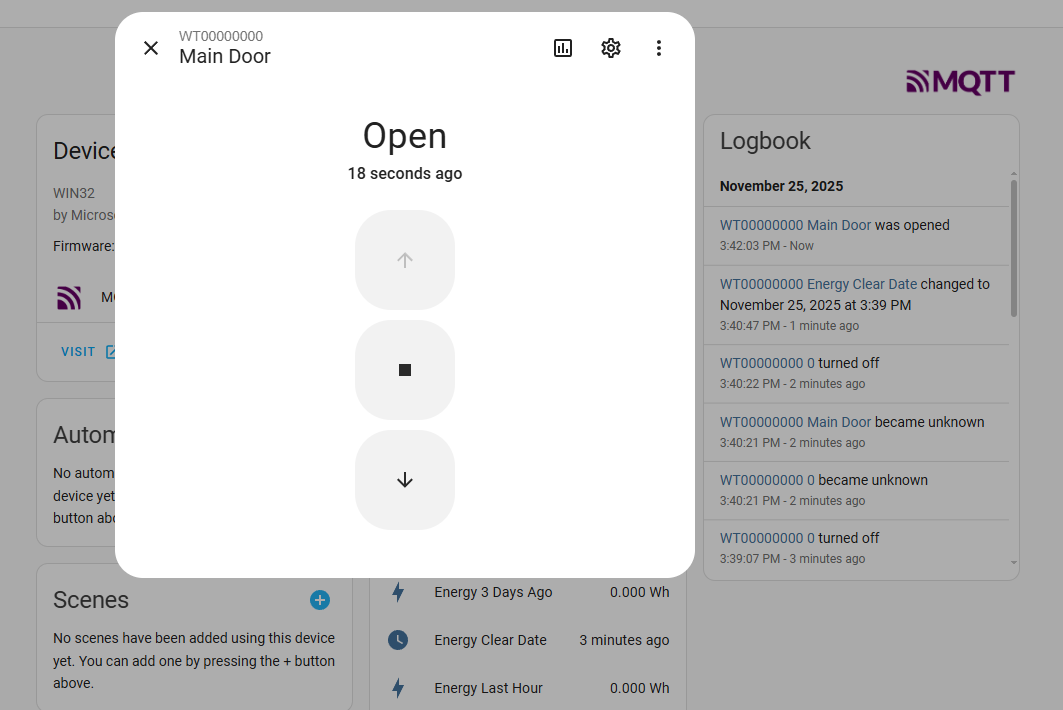The height and width of the screenshot is (710, 1063).
Task: Click the Energy 3 Days Ago lightning icon
Action: pos(398,592)
